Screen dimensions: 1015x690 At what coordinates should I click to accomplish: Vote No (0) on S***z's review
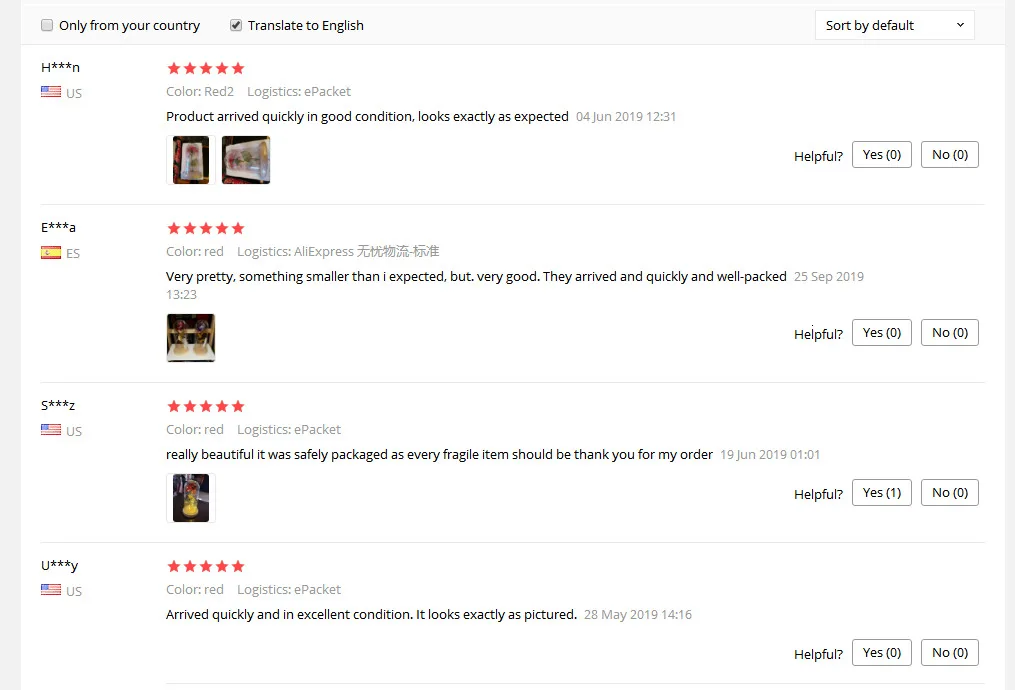950,493
